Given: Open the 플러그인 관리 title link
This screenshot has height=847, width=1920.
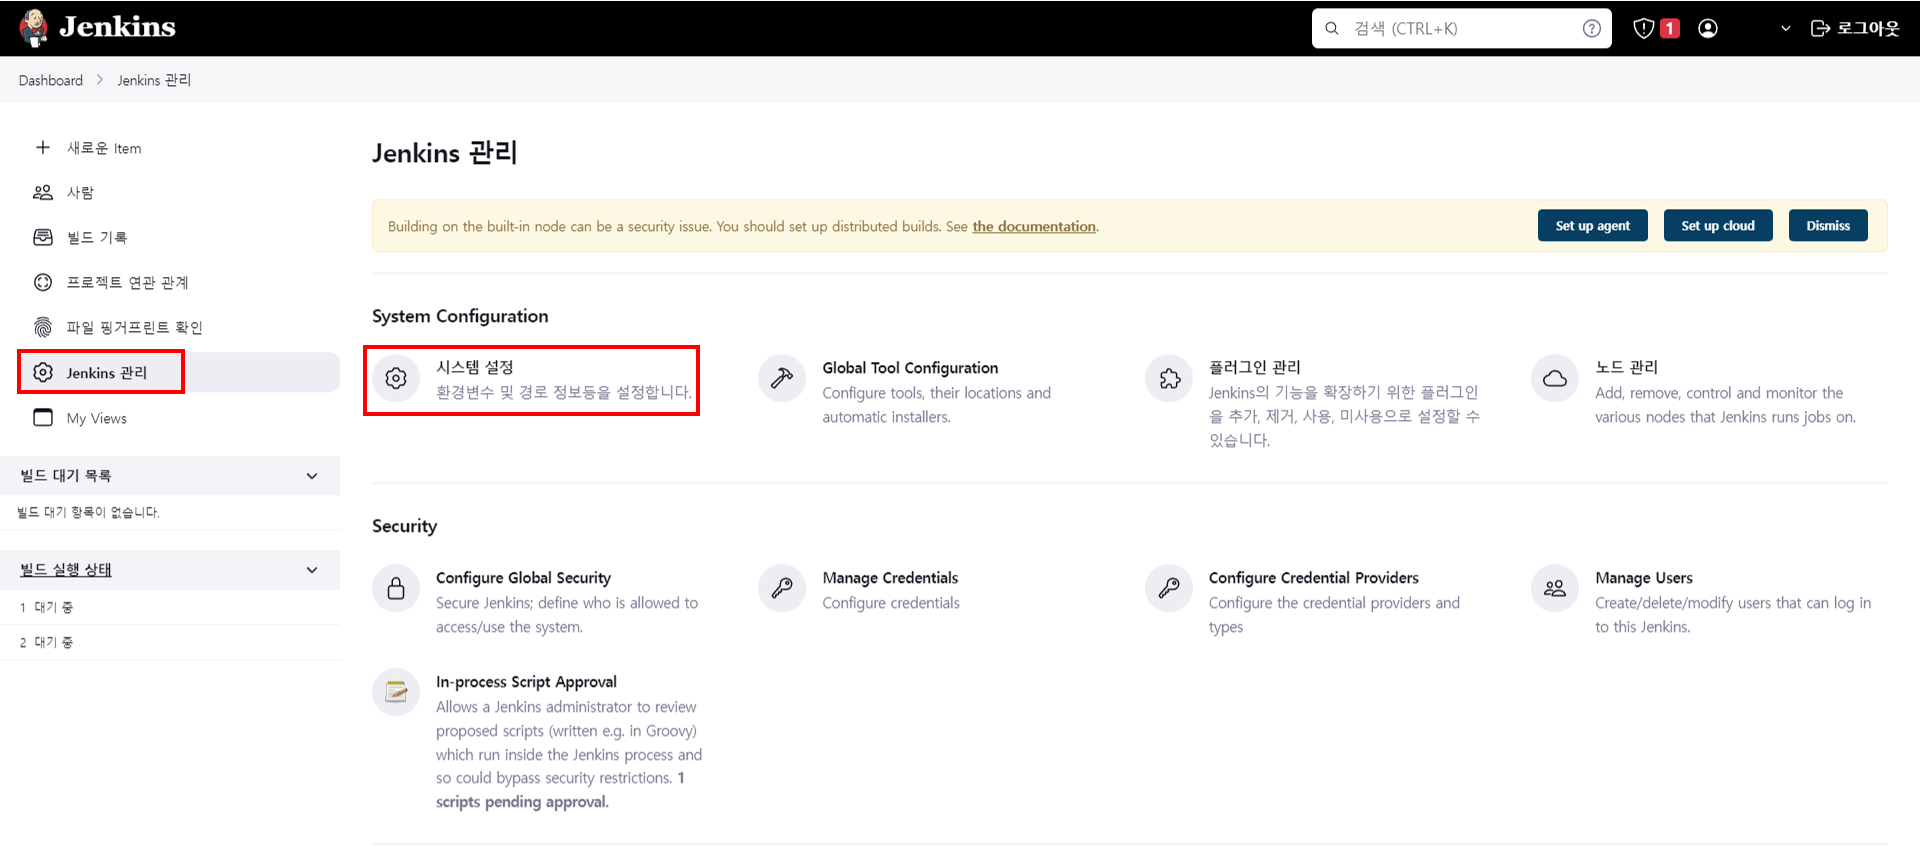Looking at the screenshot, I should point(1255,367).
